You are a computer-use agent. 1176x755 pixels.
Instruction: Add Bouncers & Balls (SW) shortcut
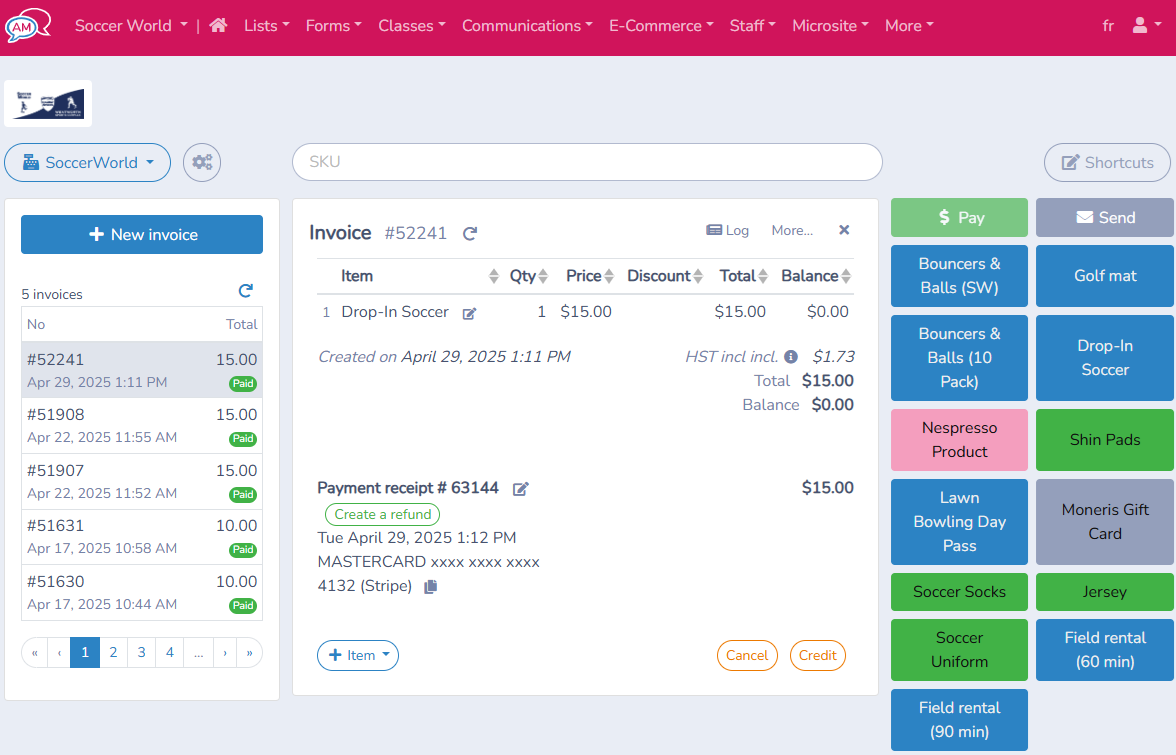coord(959,276)
